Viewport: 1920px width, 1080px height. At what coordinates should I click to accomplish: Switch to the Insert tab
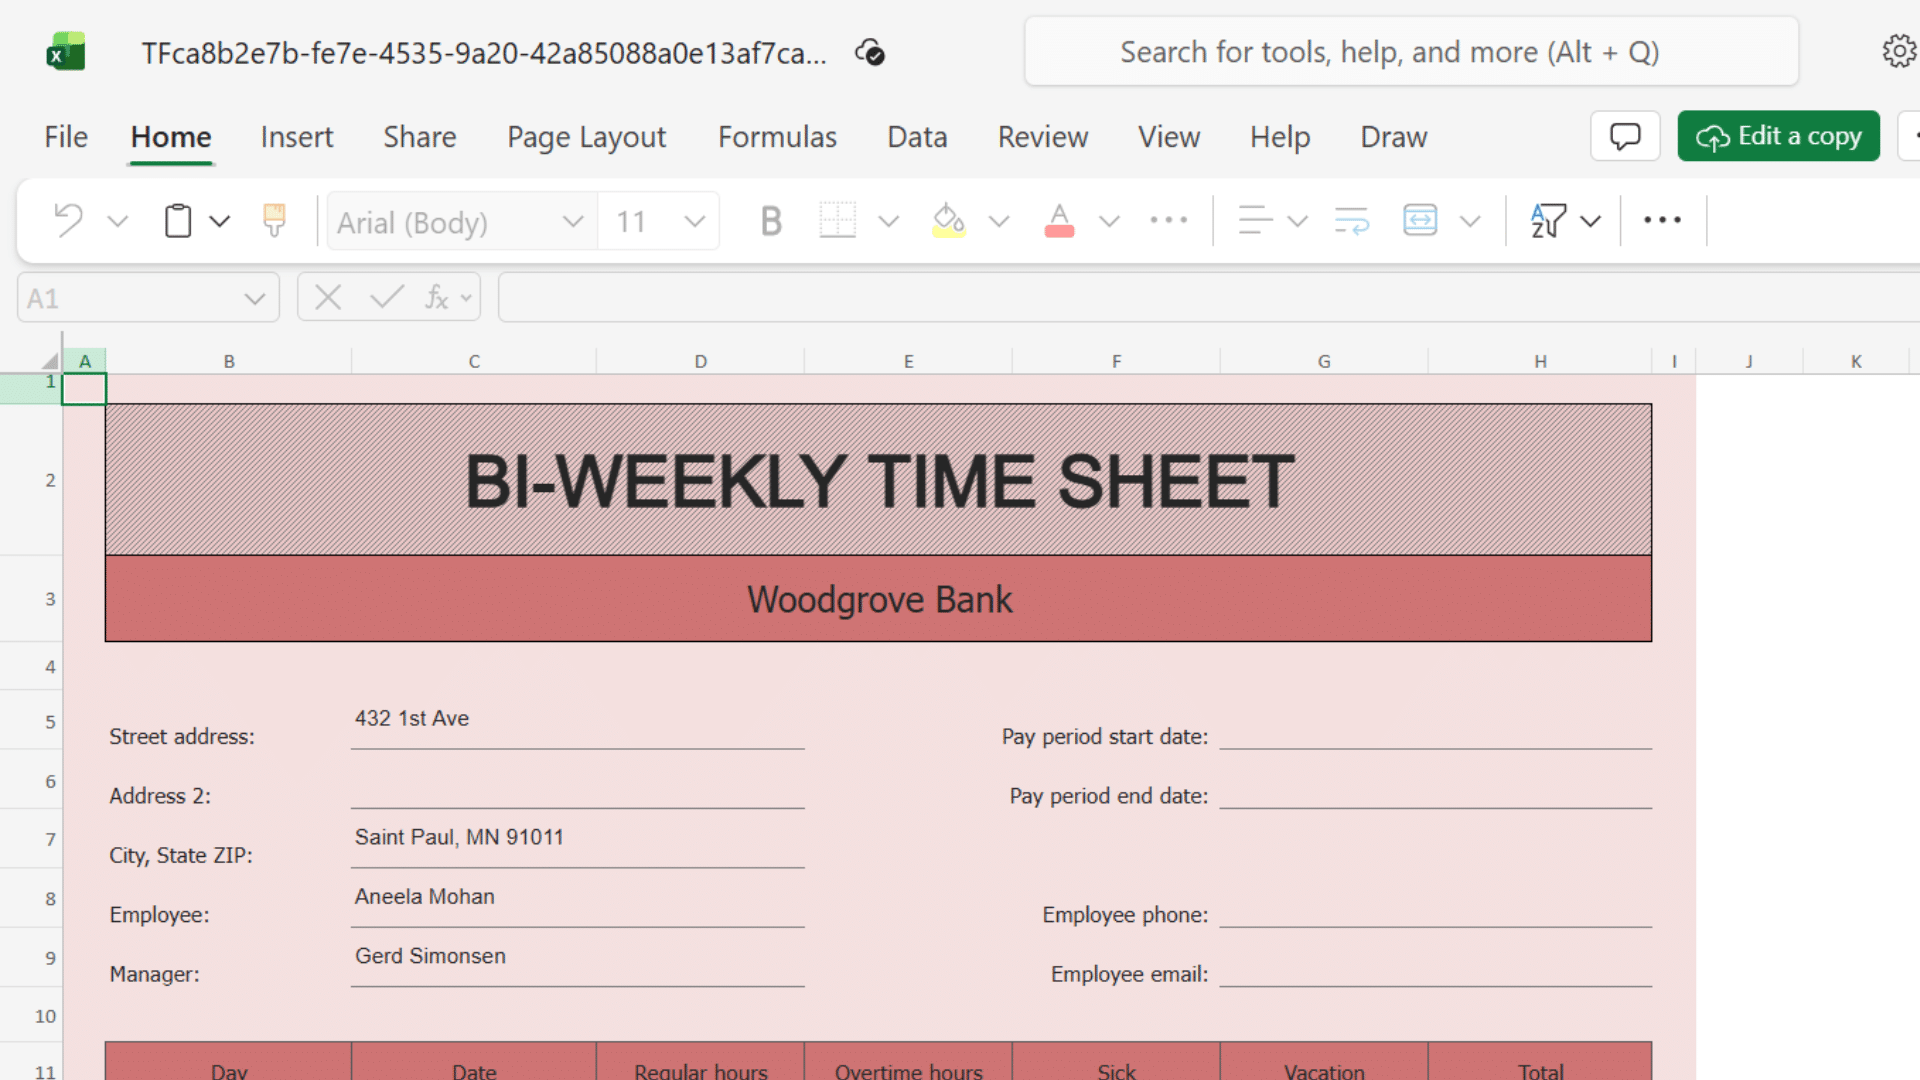(x=297, y=137)
